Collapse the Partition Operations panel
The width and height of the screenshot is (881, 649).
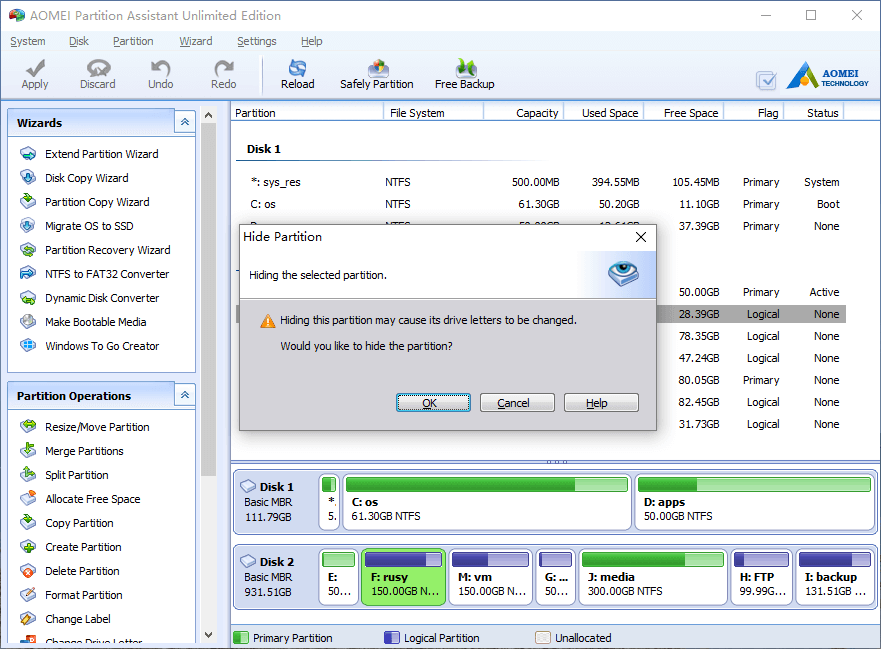coord(185,395)
